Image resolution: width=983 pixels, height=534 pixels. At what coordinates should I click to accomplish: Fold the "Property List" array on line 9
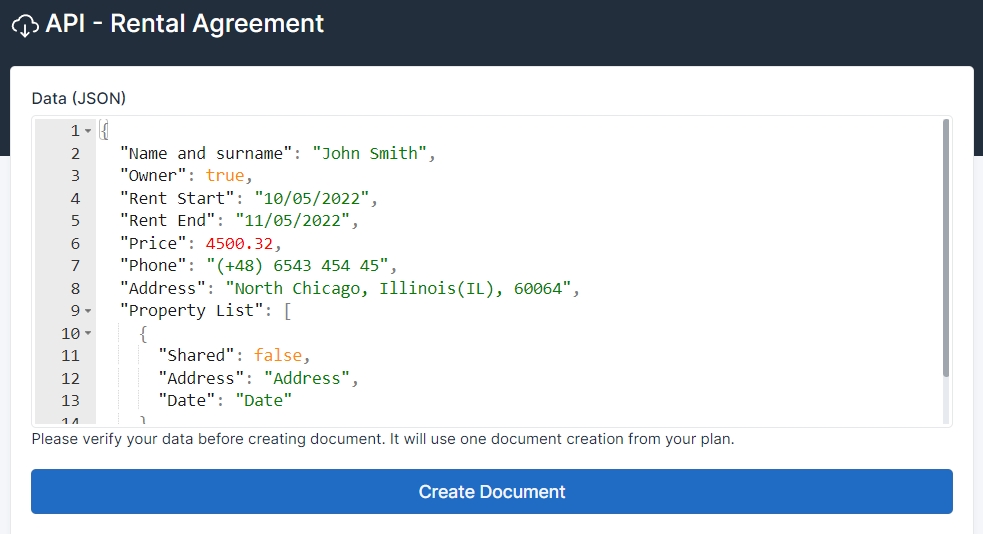click(x=88, y=311)
